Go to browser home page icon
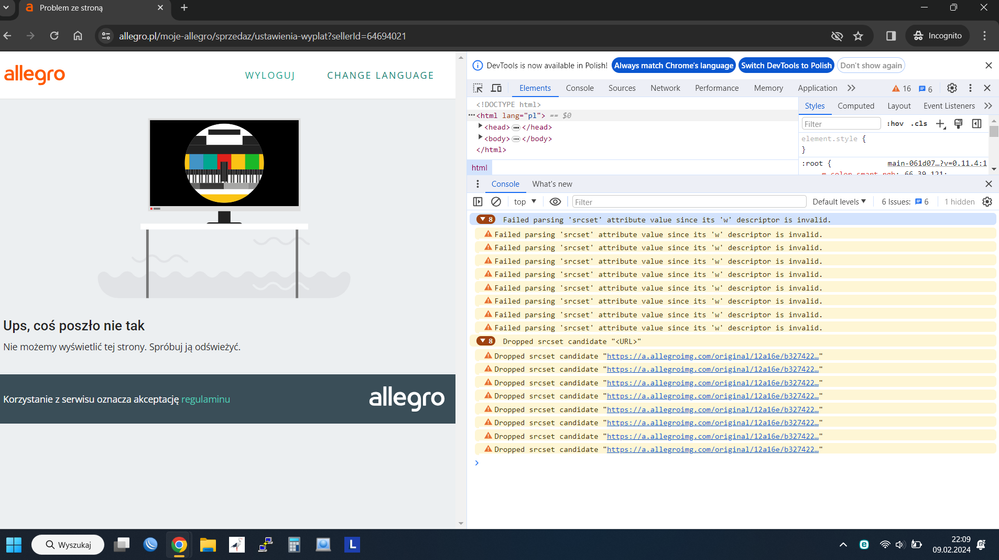The height and width of the screenshot is (560, 999). click(x=78, y=36)
